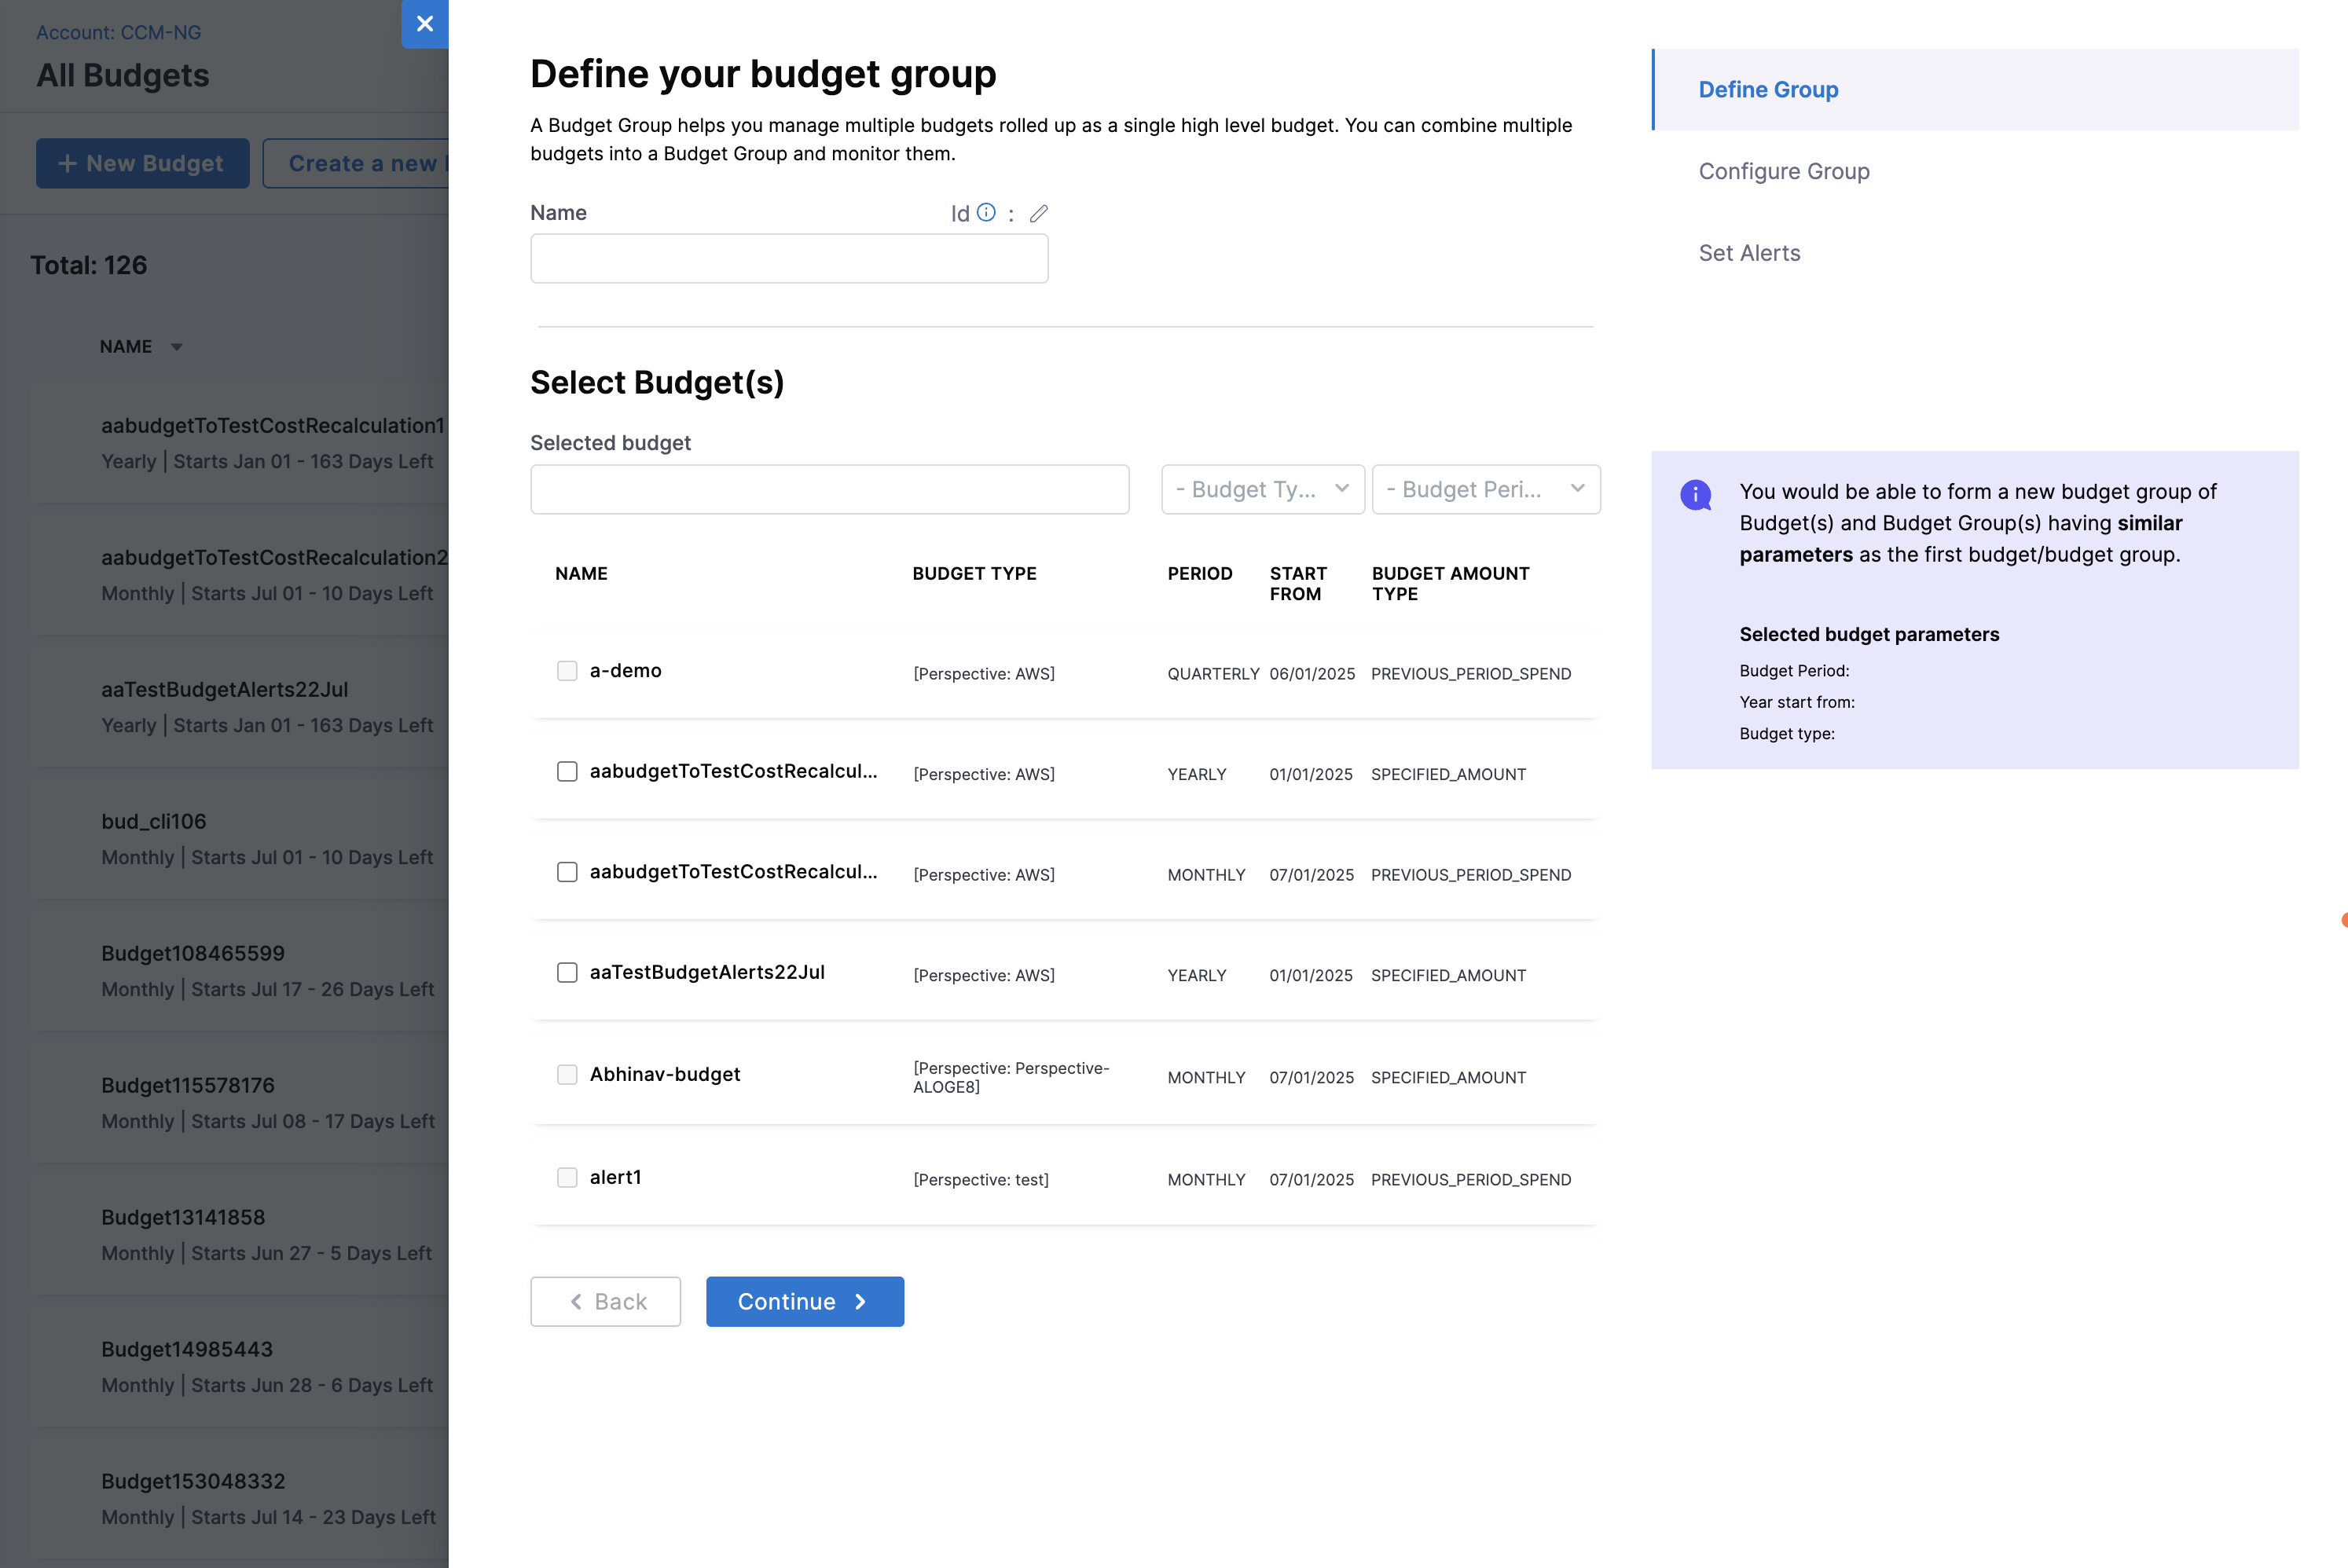Click the NAME column sort arrow
Viewport: 2348px width, 1568px height.
pos(177,347)
